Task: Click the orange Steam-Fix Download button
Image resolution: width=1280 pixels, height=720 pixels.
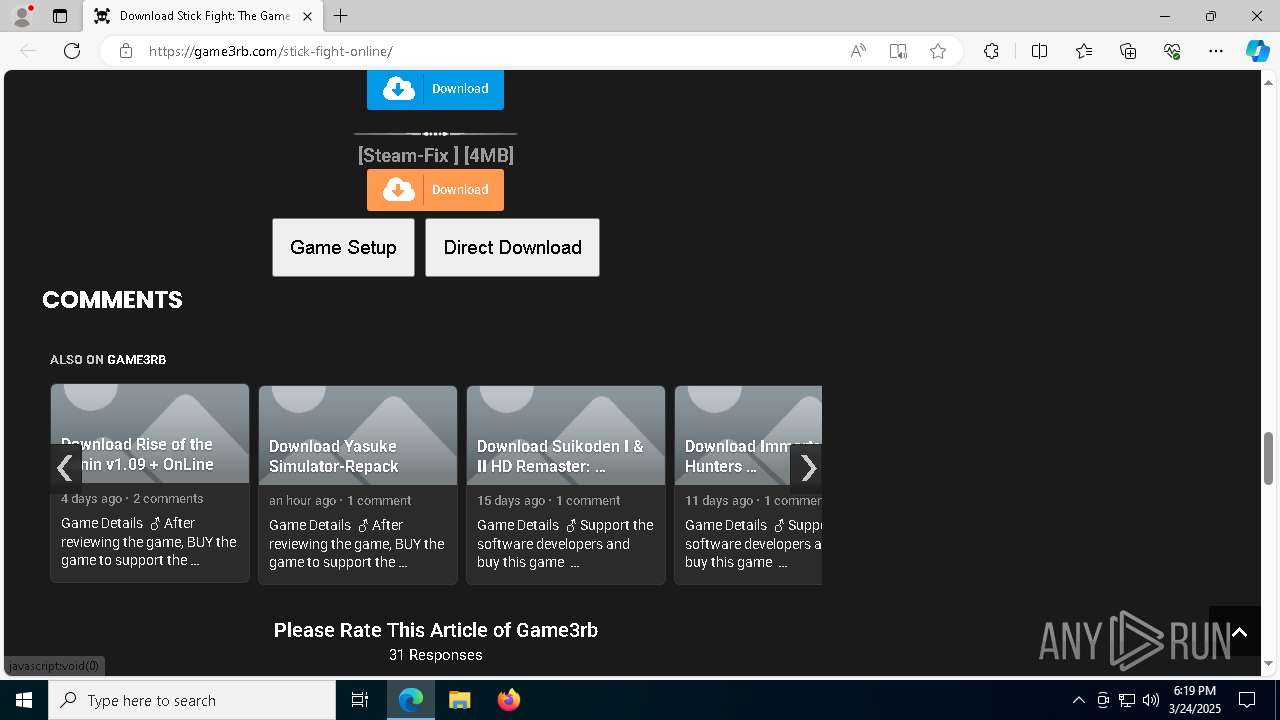Action: click(x=435, y=190)
